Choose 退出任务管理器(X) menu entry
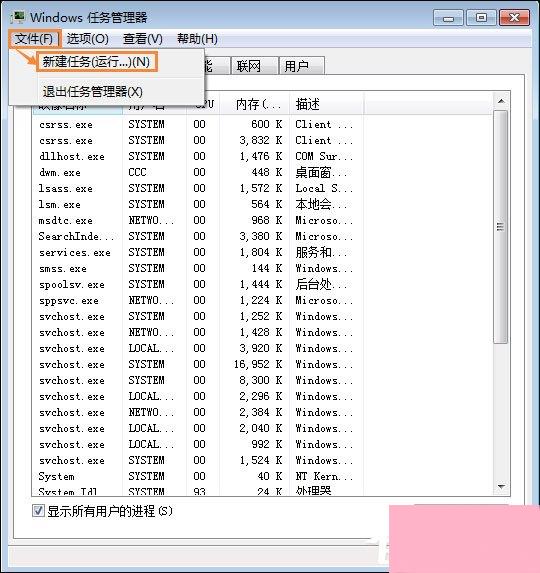The height and width of the screenshot is (573, 540). [x=93, y=91]
